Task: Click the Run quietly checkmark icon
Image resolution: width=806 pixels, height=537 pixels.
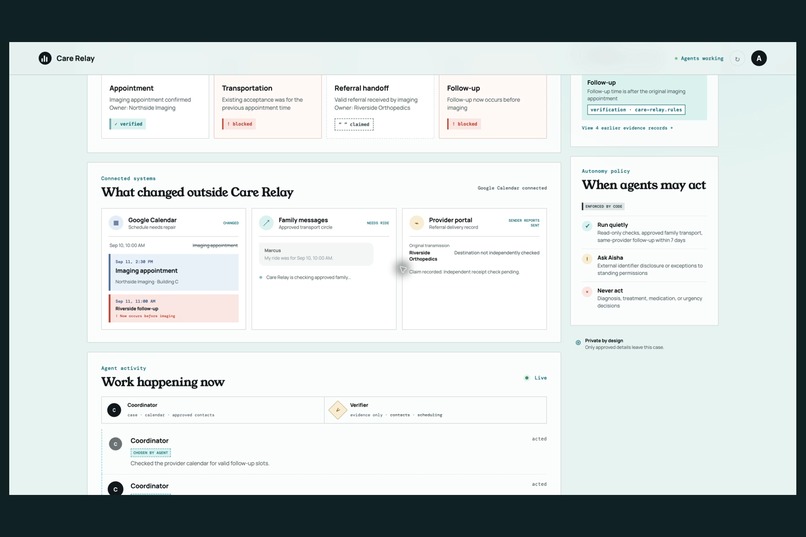Action: tap(587, 226)
